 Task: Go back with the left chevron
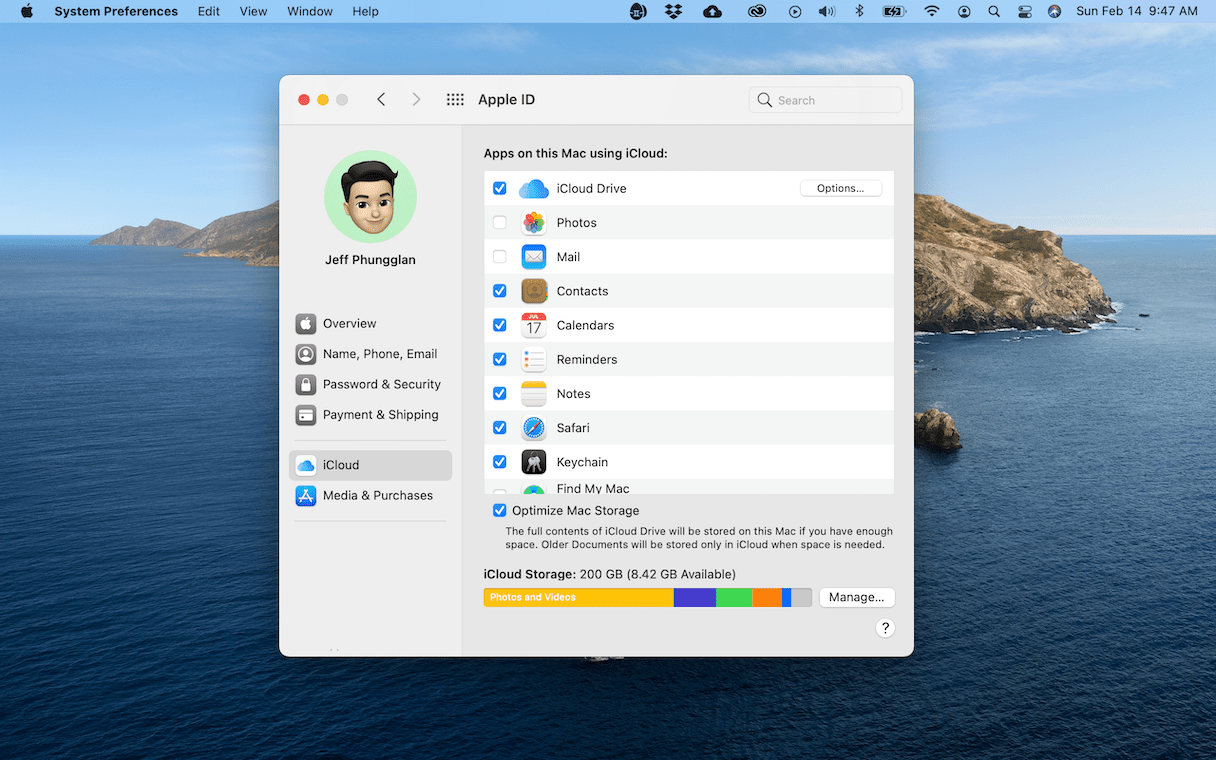381,100
